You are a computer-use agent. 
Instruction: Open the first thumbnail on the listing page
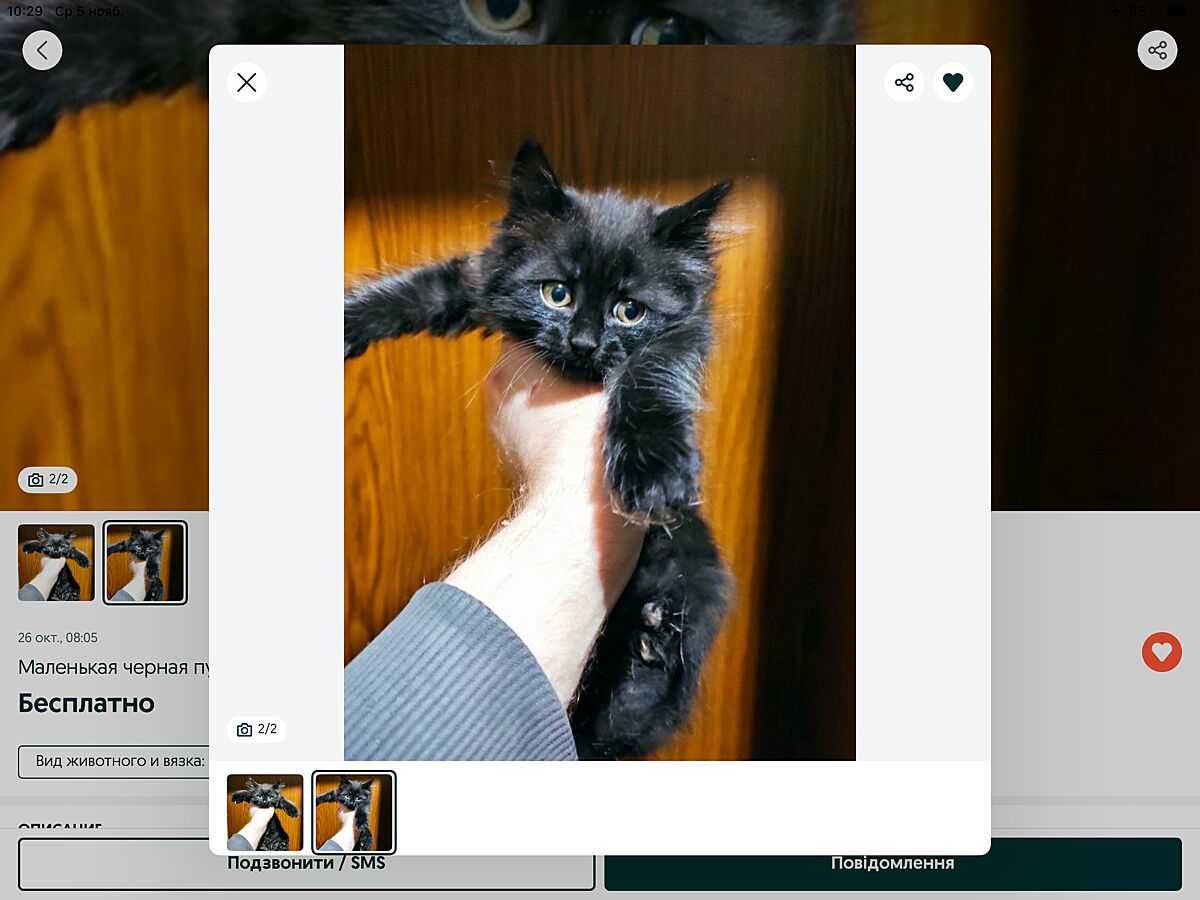[x=56, y=563]
